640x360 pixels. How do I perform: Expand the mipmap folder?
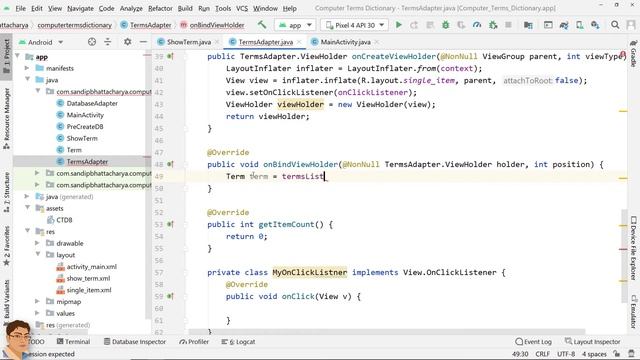pos(37,301)
